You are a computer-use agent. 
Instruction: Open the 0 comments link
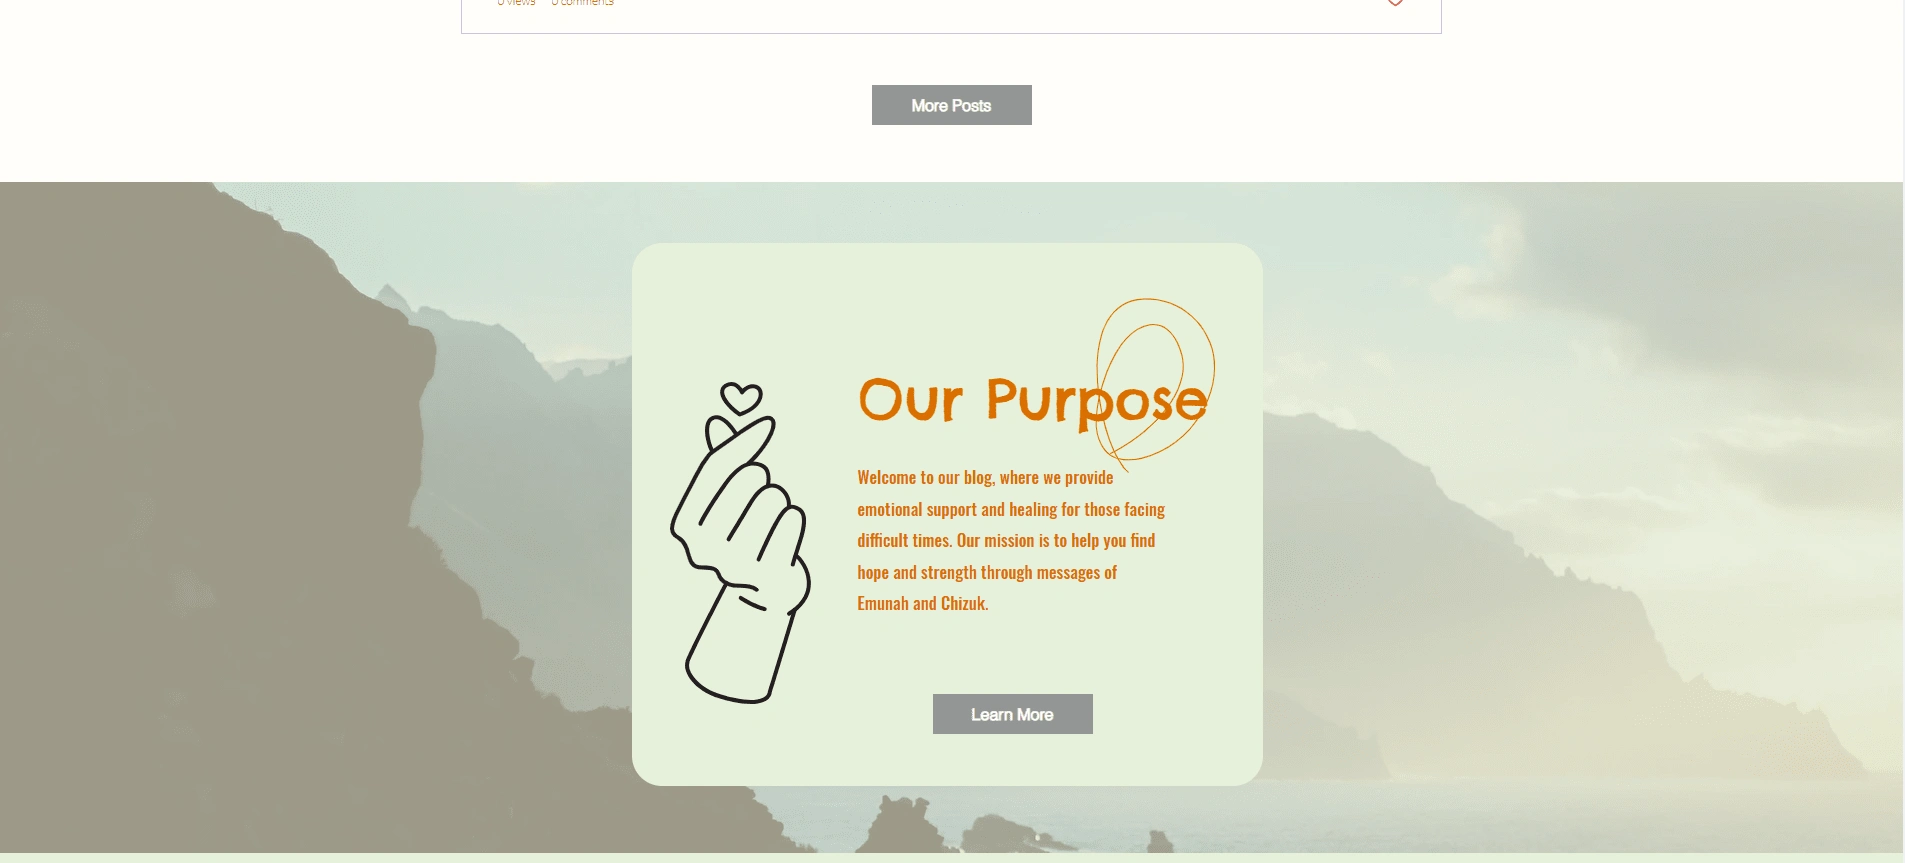coord(583,3)
